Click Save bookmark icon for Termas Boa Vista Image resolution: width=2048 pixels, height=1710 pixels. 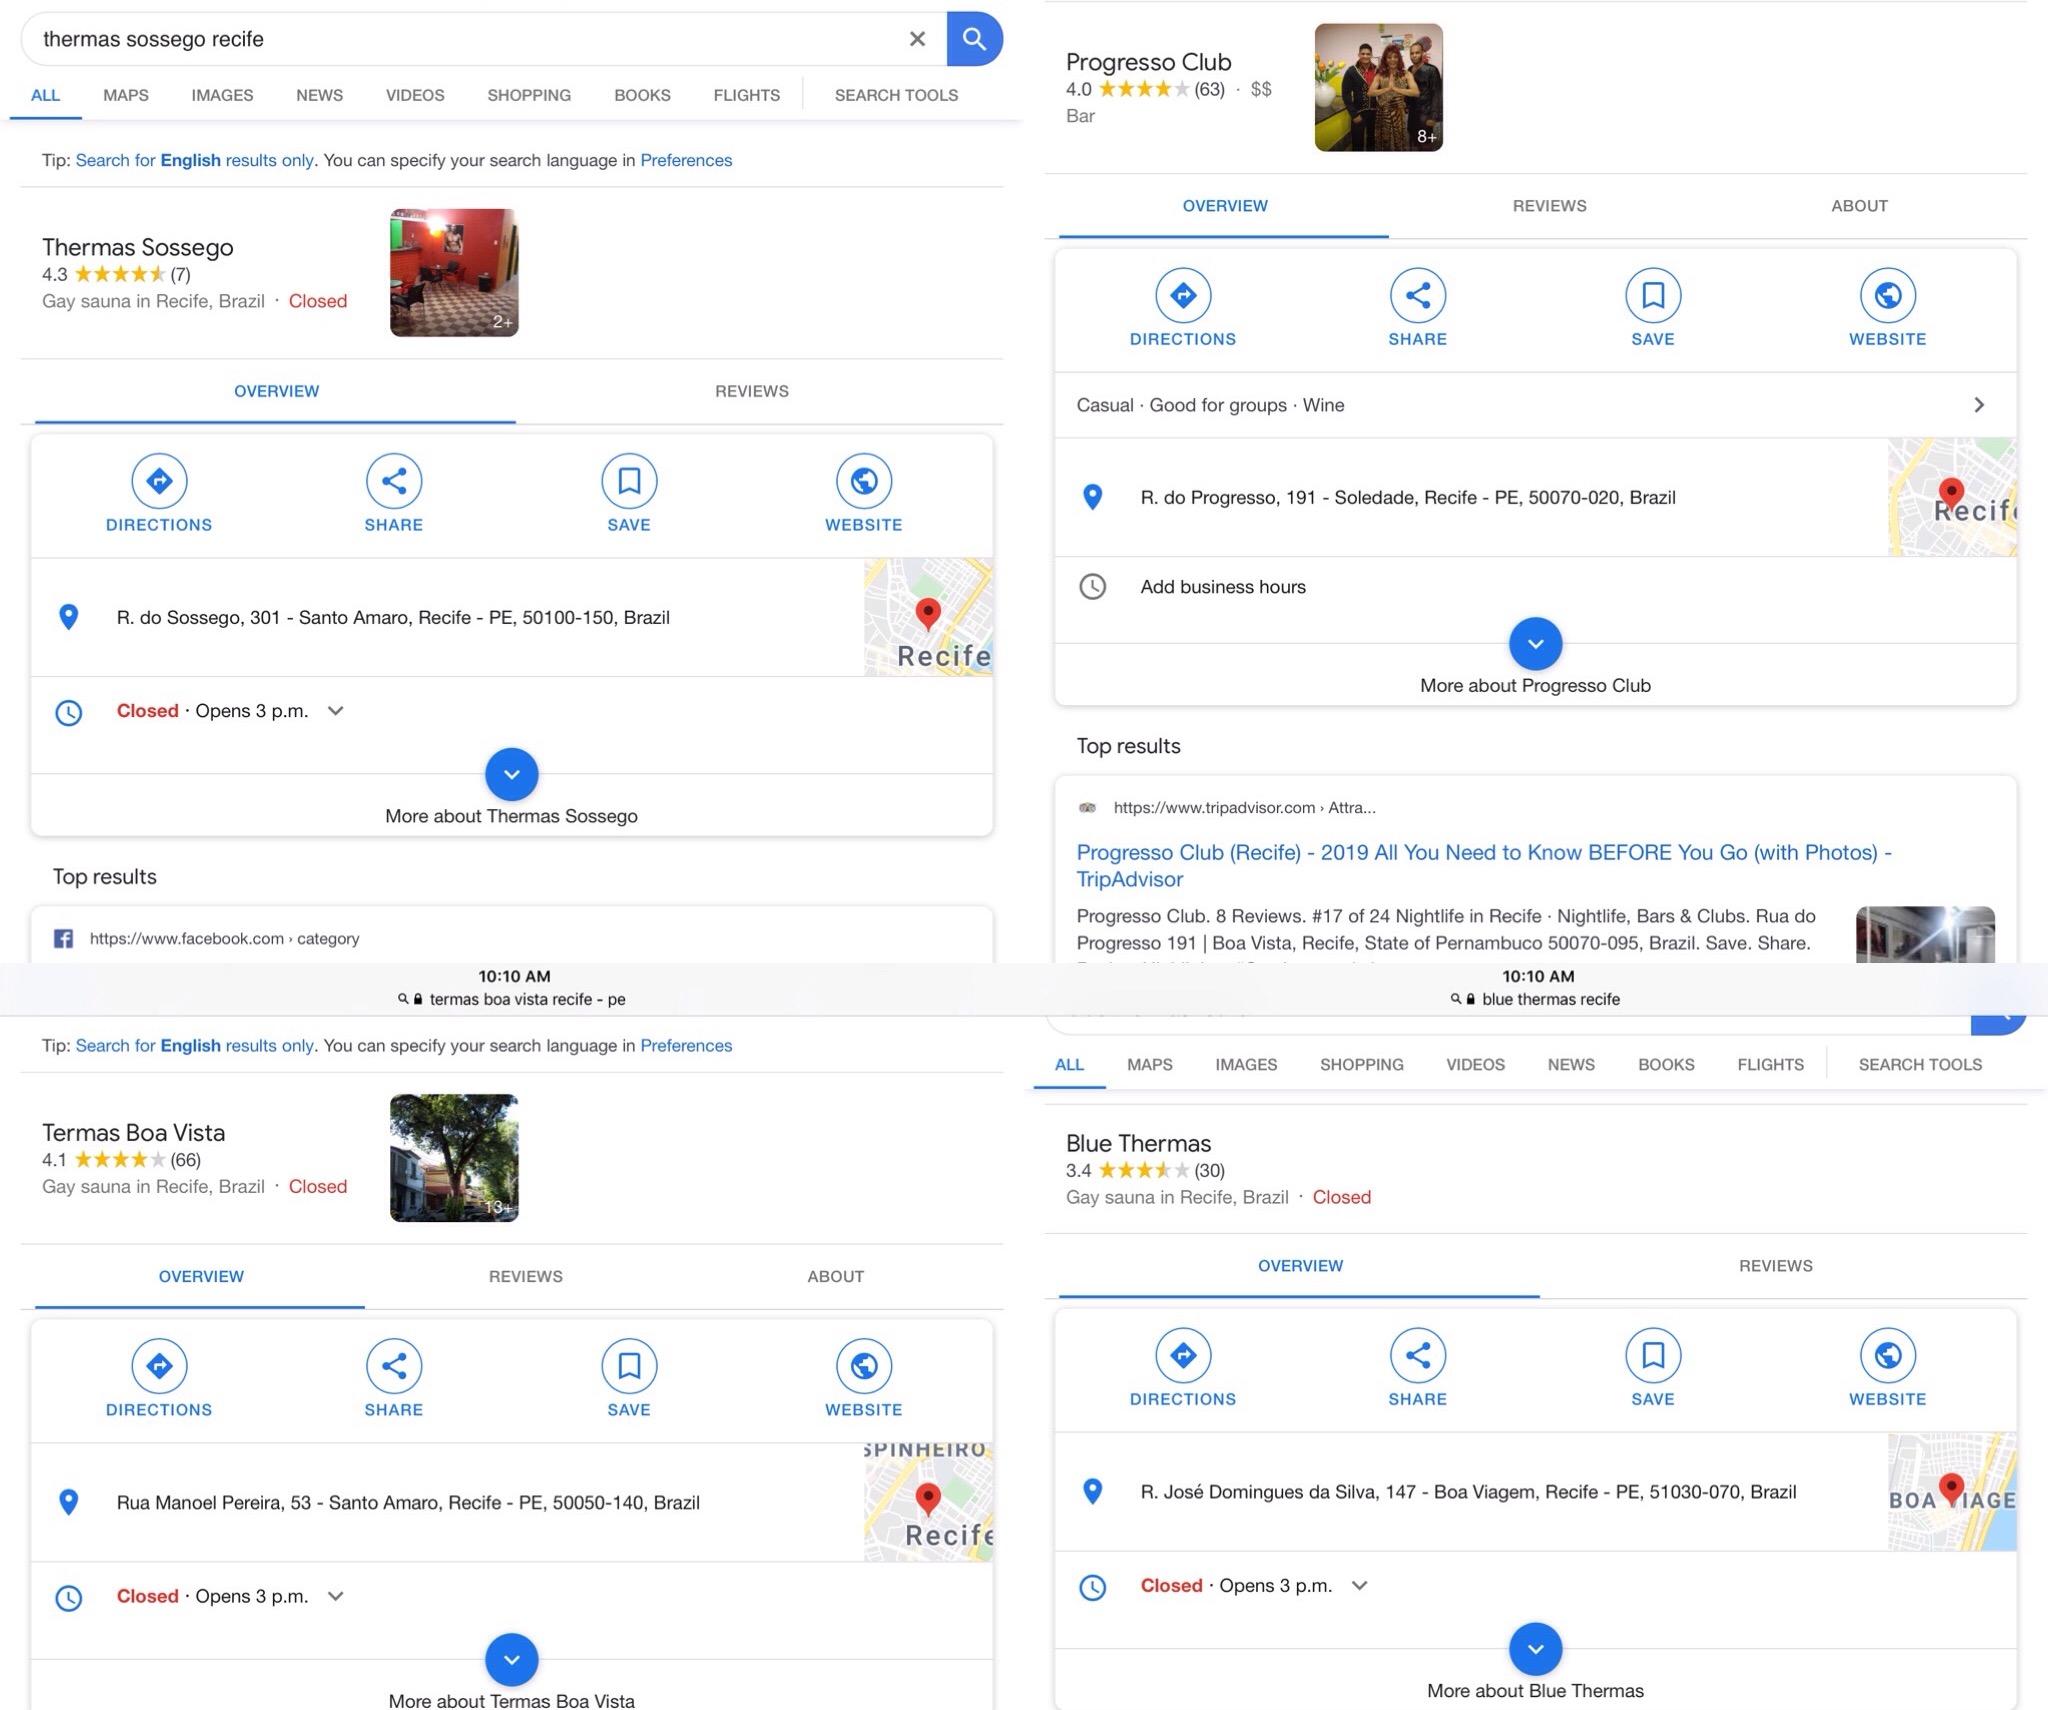tap(629, 1366)
